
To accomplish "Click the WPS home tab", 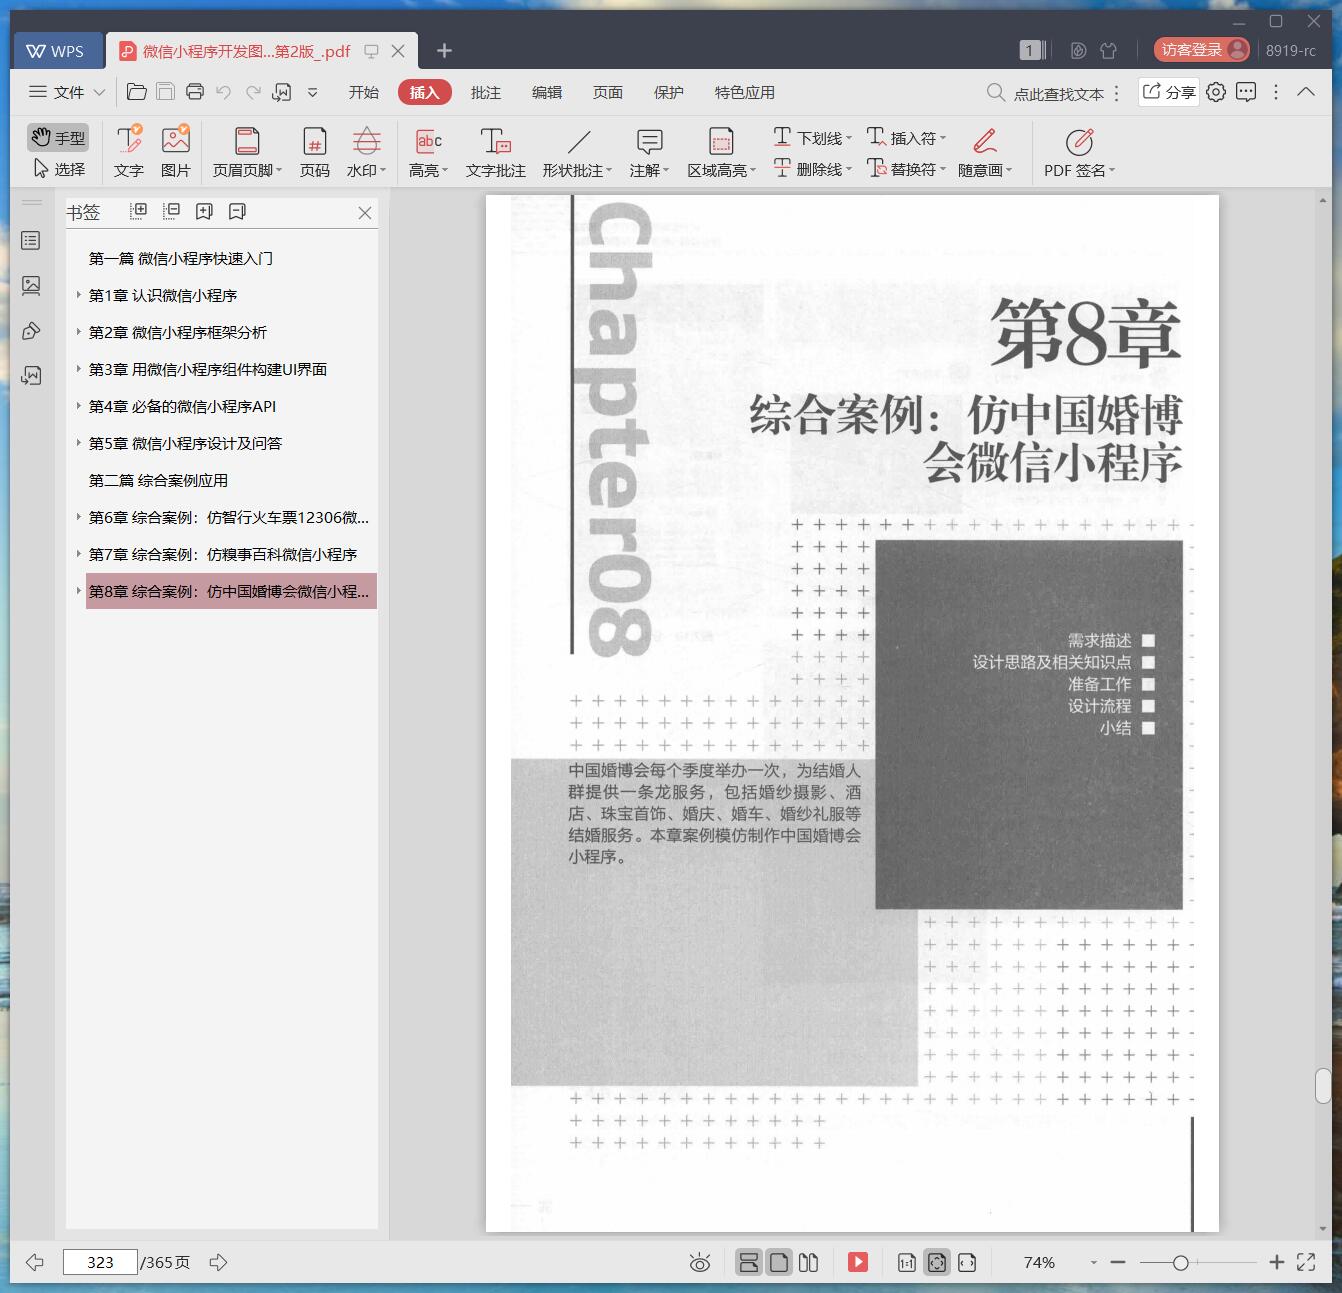I will [x=56, y=51].
